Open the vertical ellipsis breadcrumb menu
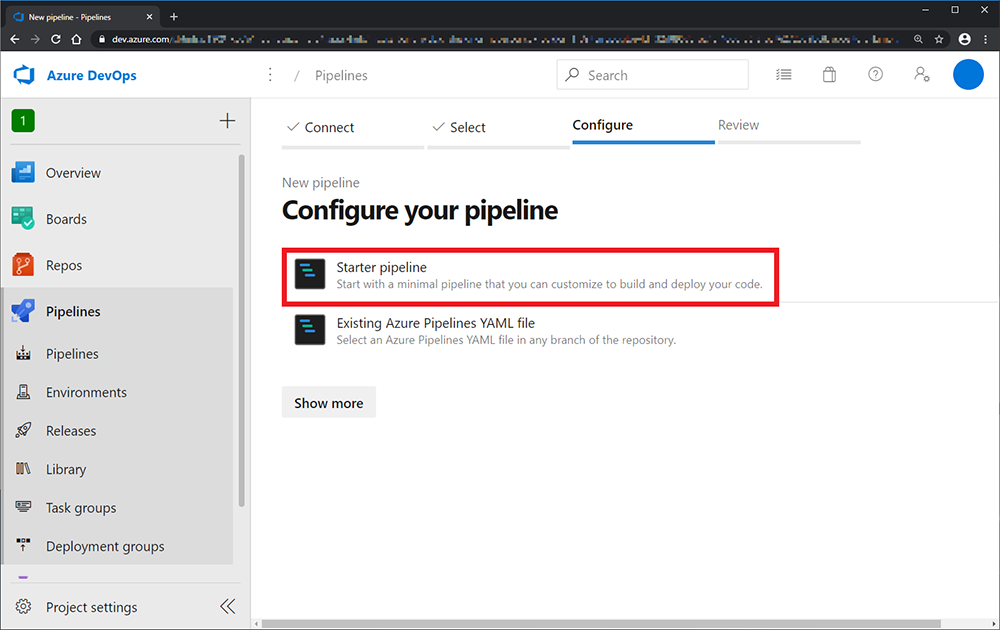 tap(270, 75)
